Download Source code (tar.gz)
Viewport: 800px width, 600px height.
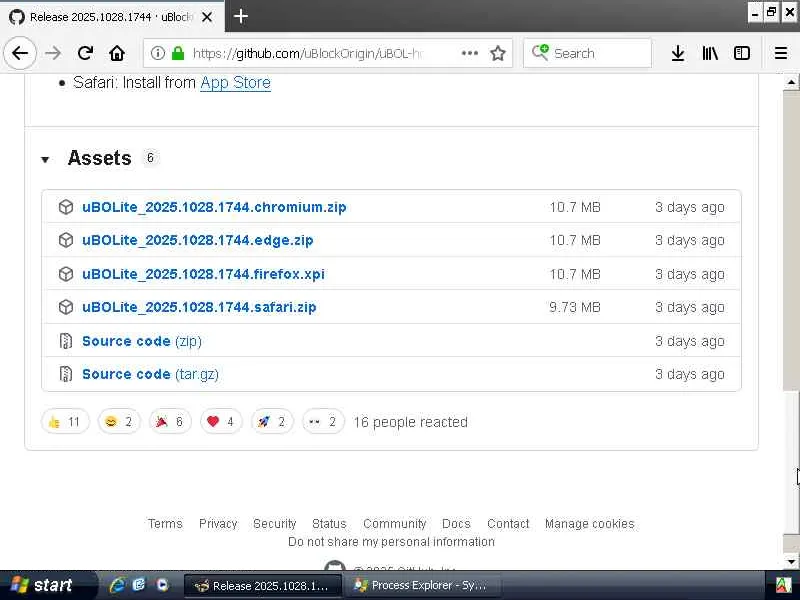click(150, 374)
